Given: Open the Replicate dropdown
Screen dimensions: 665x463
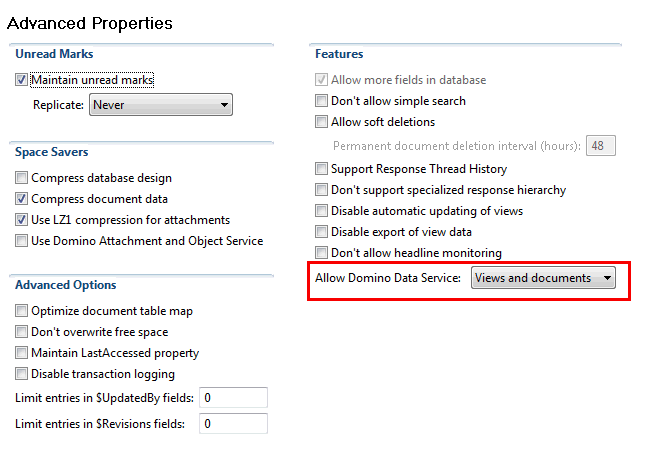Looking at the screenshot, I should (x=160, y=104).
